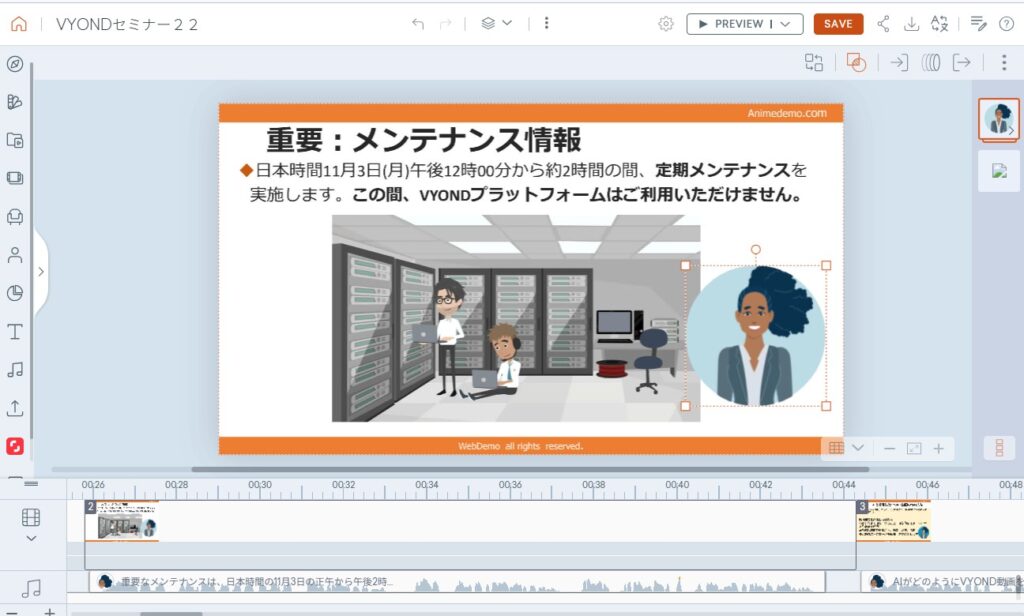Open the Character icon in left sidebar
Viewport: 1024px width, 616px height.
click(x=15, y=255)
